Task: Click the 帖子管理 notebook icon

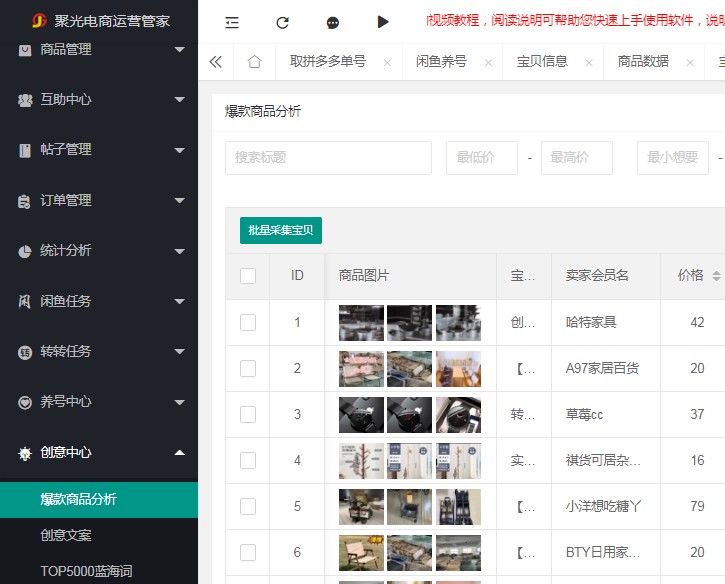Action: (25, 150)
